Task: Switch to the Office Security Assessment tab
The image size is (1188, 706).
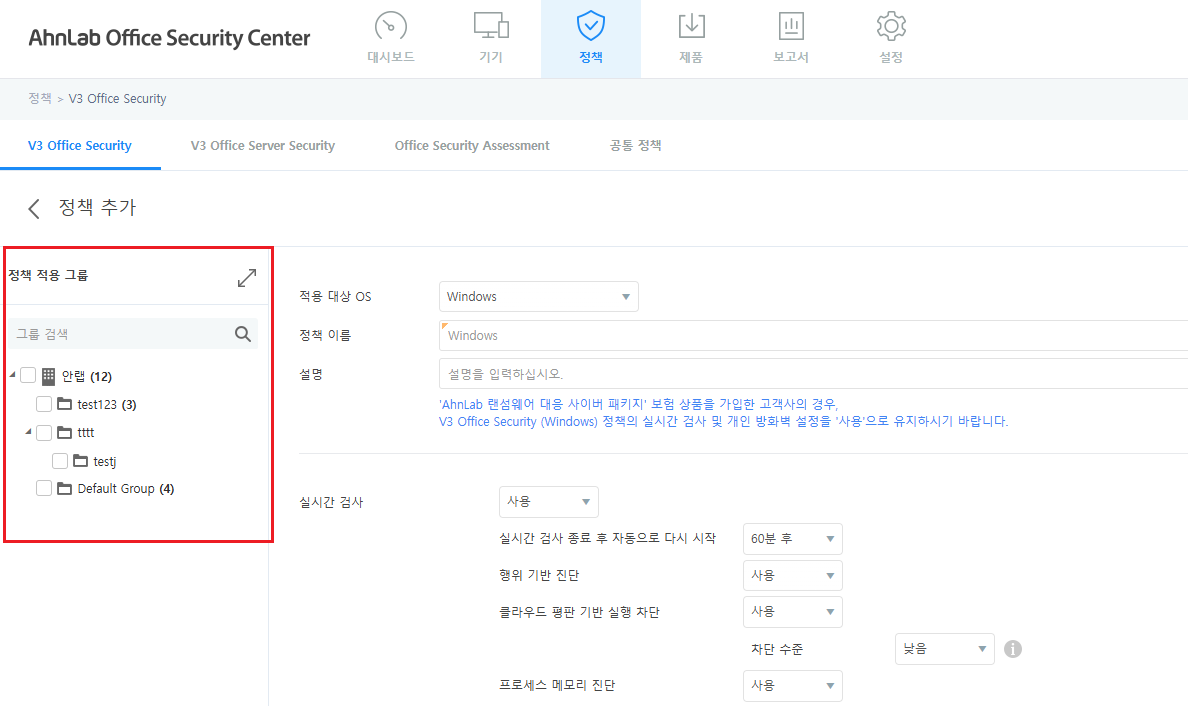Action: 472,145
